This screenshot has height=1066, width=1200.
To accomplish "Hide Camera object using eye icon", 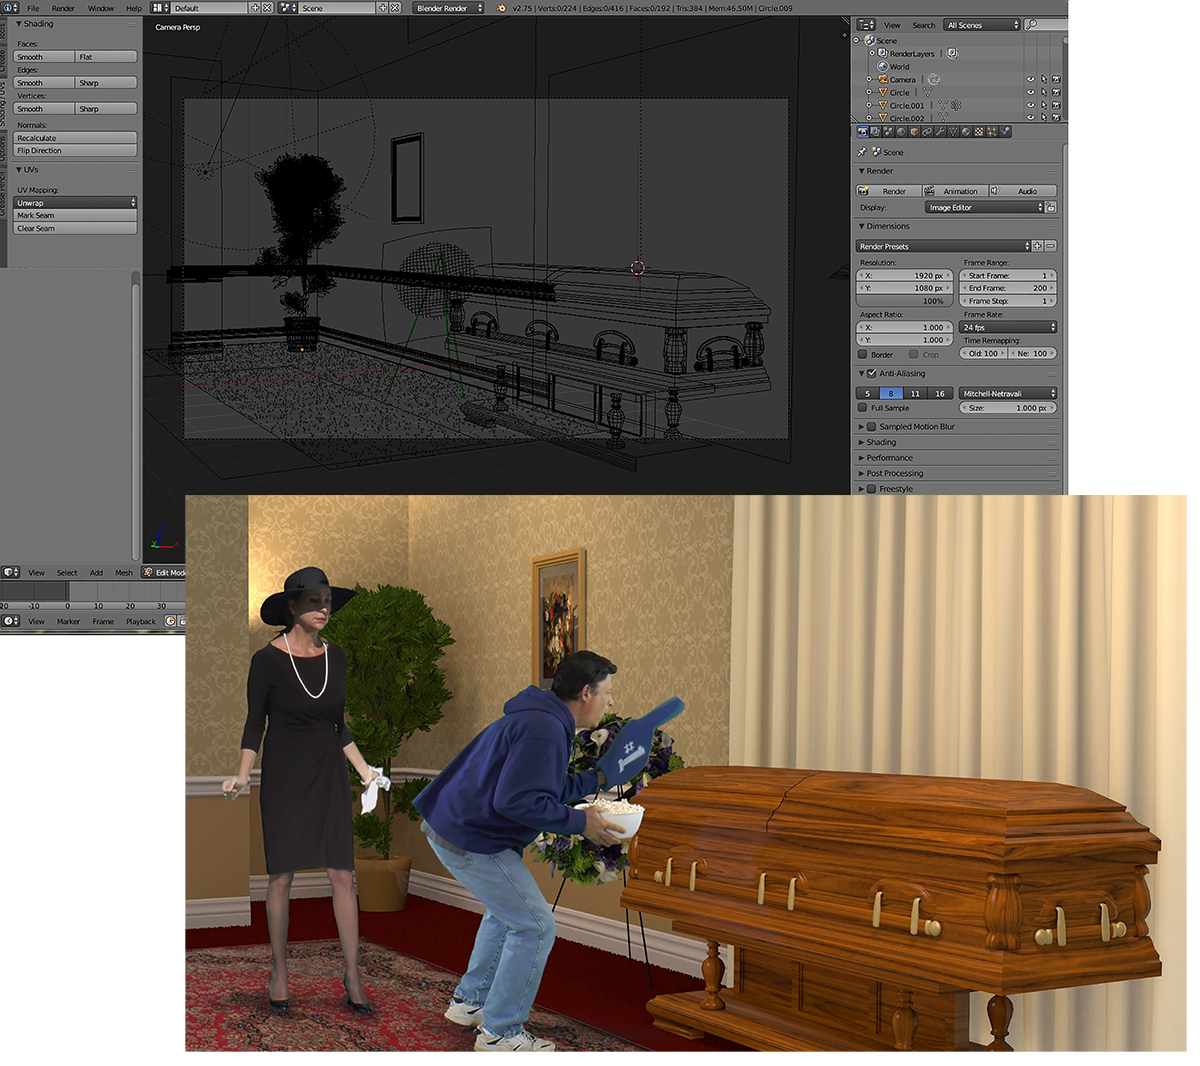I will coord(1030,80).
